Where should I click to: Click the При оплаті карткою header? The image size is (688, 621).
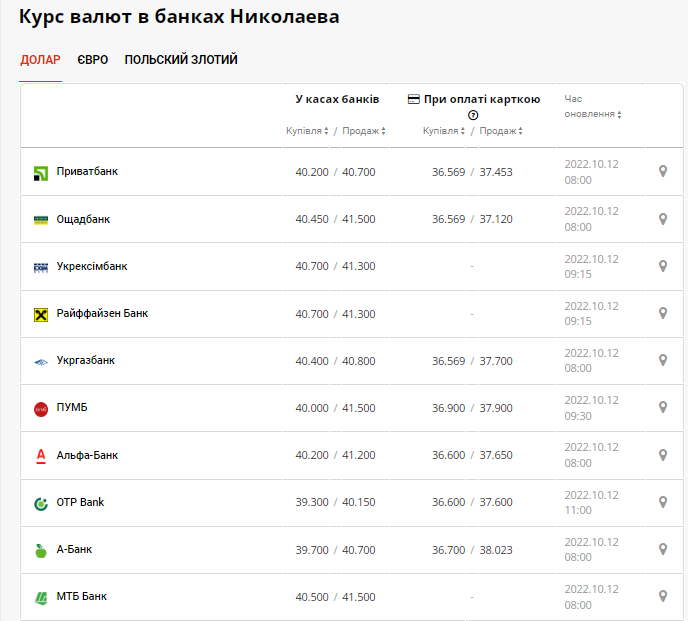[482, 99]
